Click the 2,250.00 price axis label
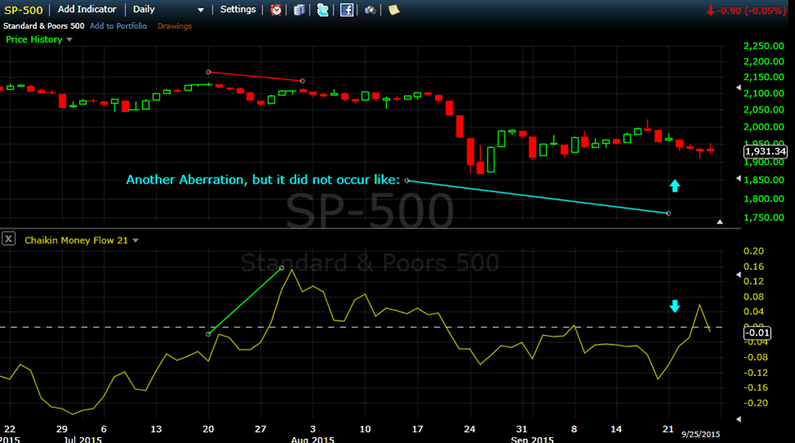 click(x=764, y=46)
